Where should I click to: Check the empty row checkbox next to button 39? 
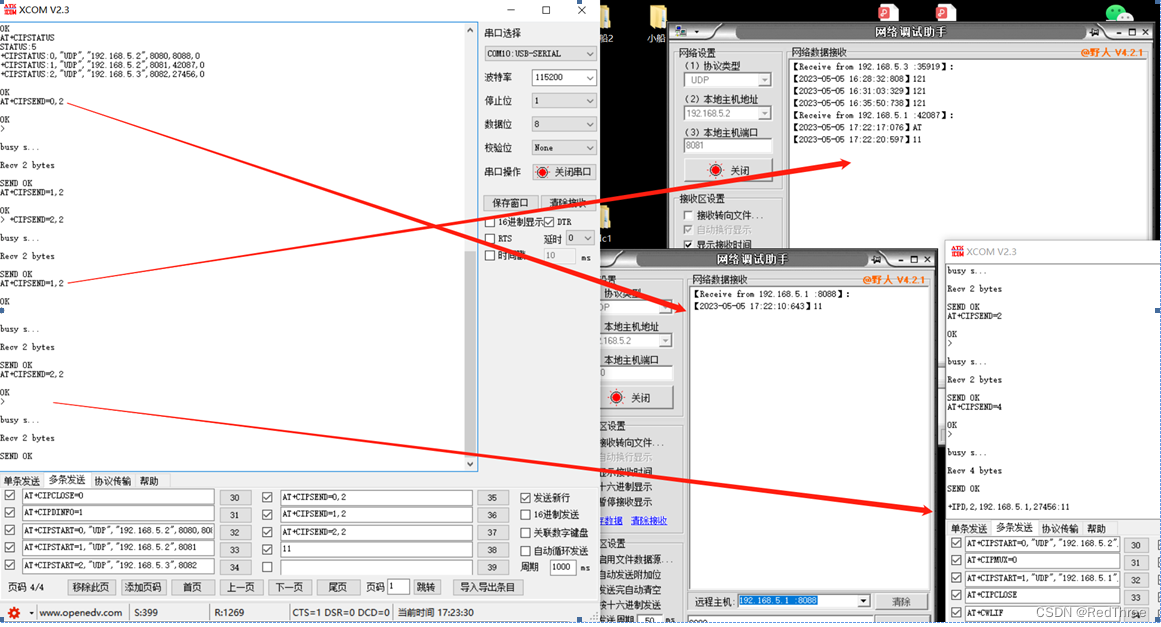tap(267, 567)
